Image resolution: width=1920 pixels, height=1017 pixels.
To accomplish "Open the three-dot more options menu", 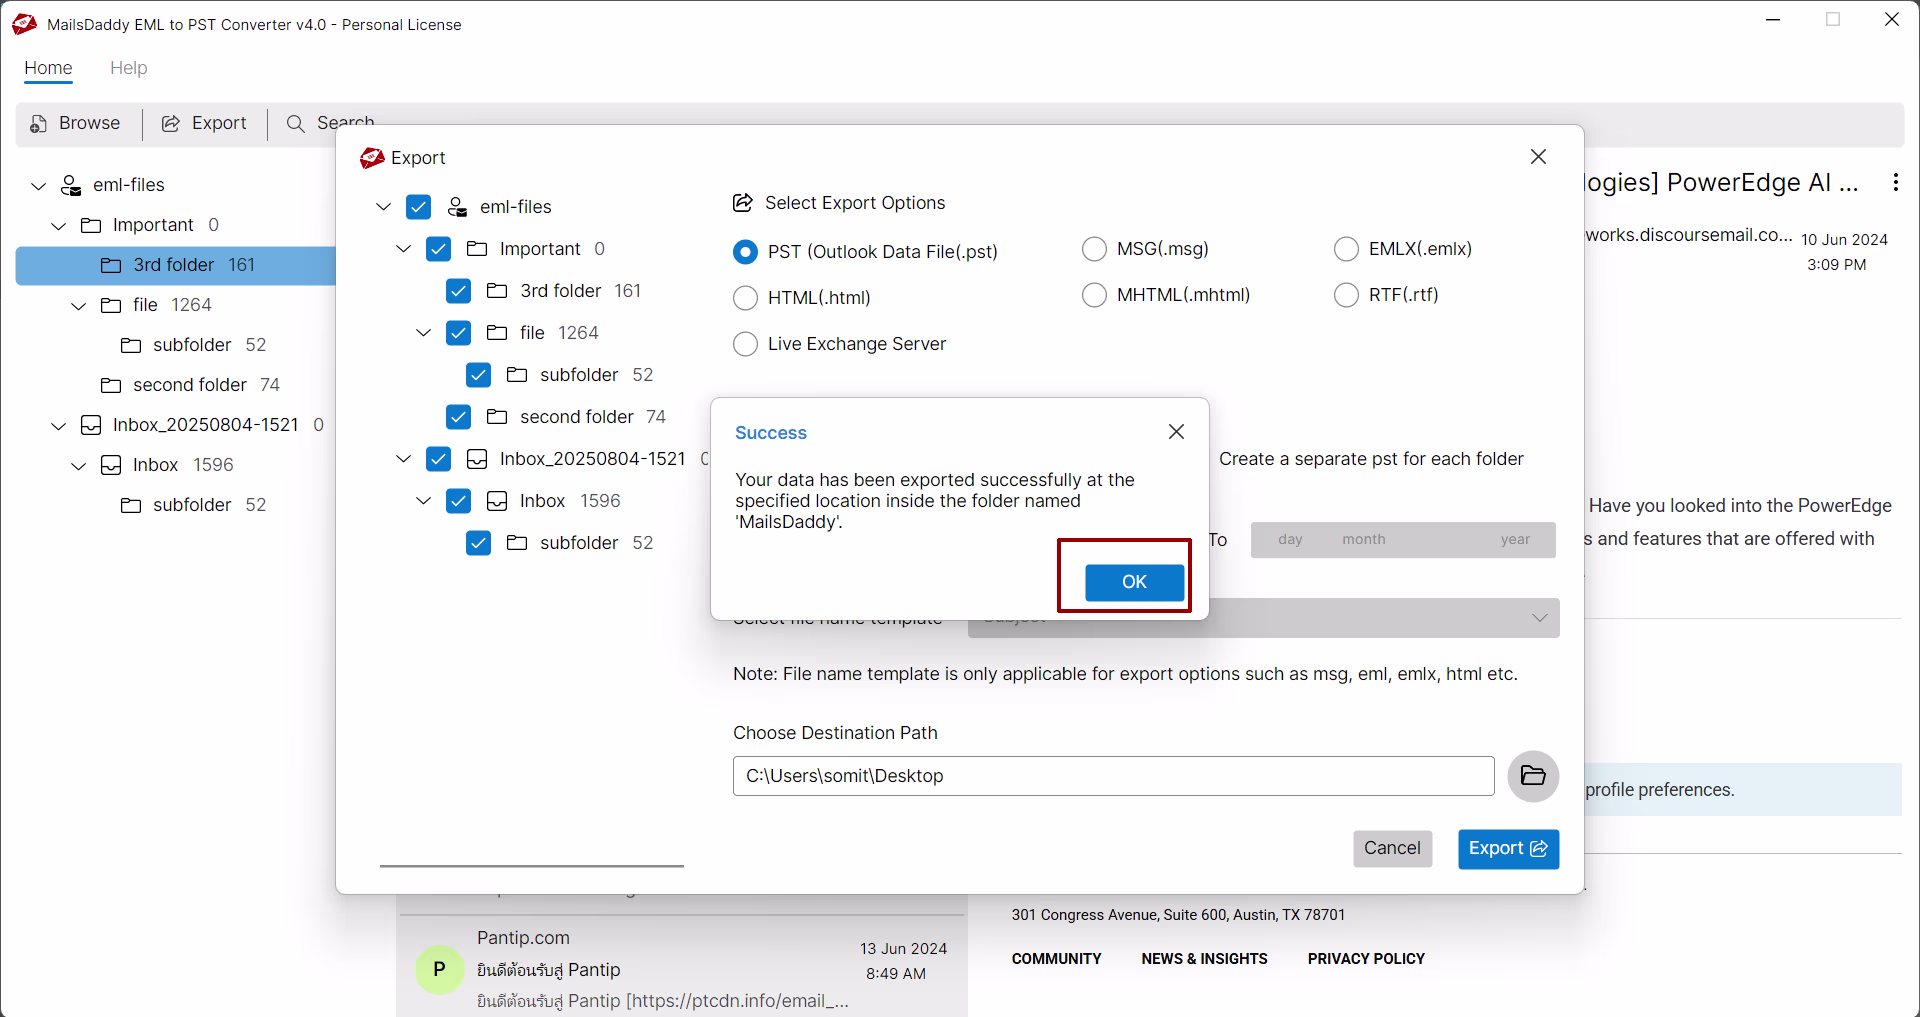I will pos(1895,182).
